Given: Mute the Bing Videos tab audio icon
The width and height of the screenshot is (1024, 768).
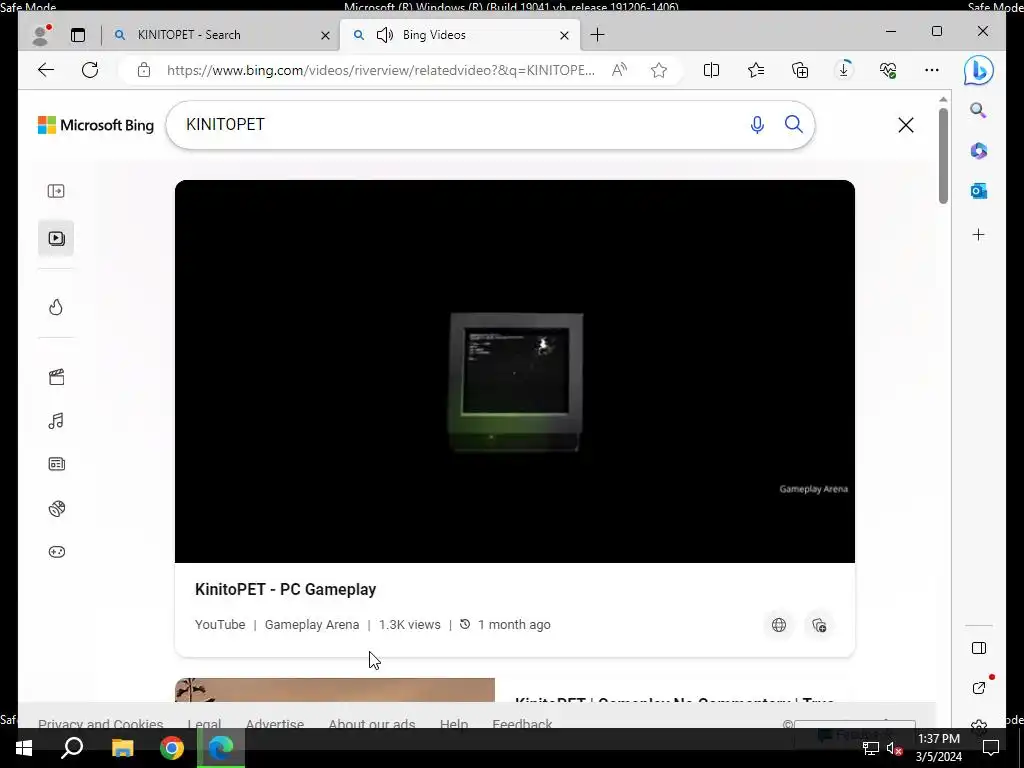Looking at the screenshot, I should tap(385, 35).
